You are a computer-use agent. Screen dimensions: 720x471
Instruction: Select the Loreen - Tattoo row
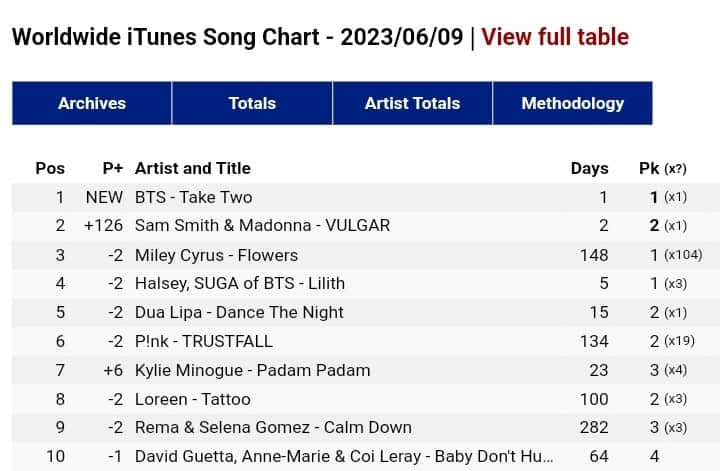pos(193,399)
